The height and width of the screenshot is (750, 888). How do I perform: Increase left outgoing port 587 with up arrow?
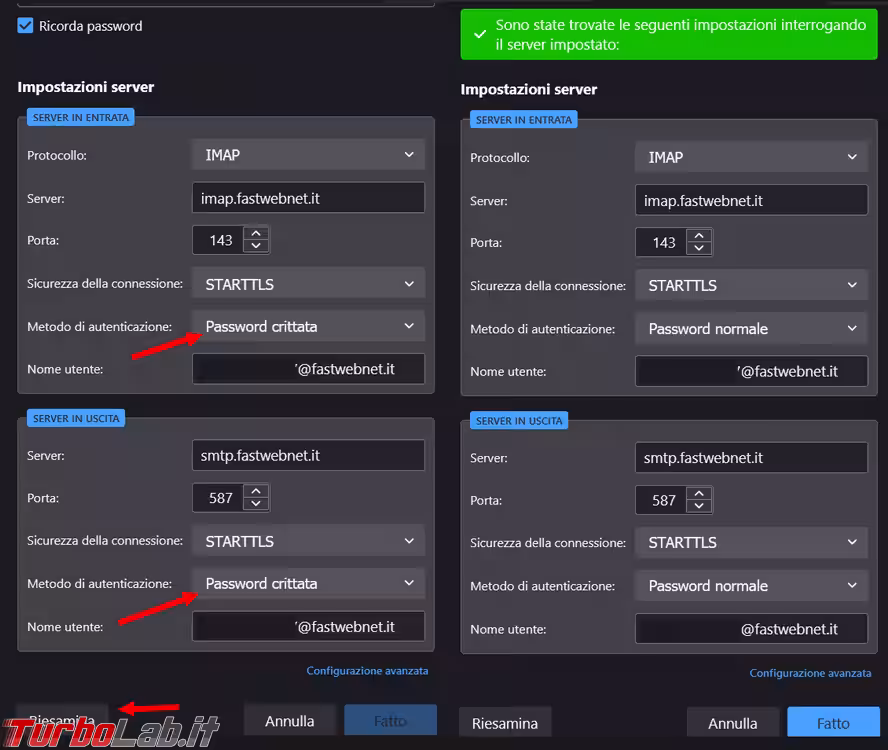point(257,491)
